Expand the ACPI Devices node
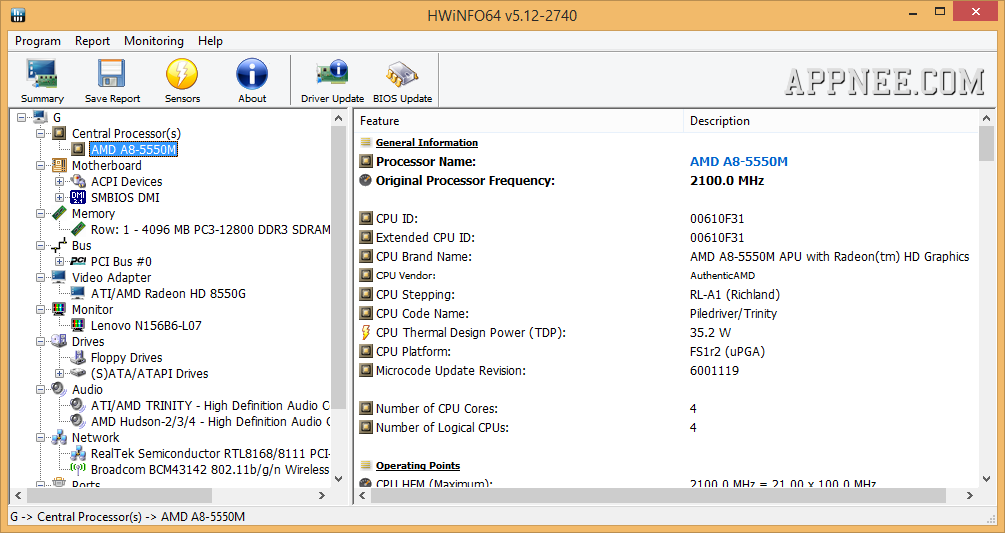The height and width of the screenshot is (533, 1005). coord(60,181)
